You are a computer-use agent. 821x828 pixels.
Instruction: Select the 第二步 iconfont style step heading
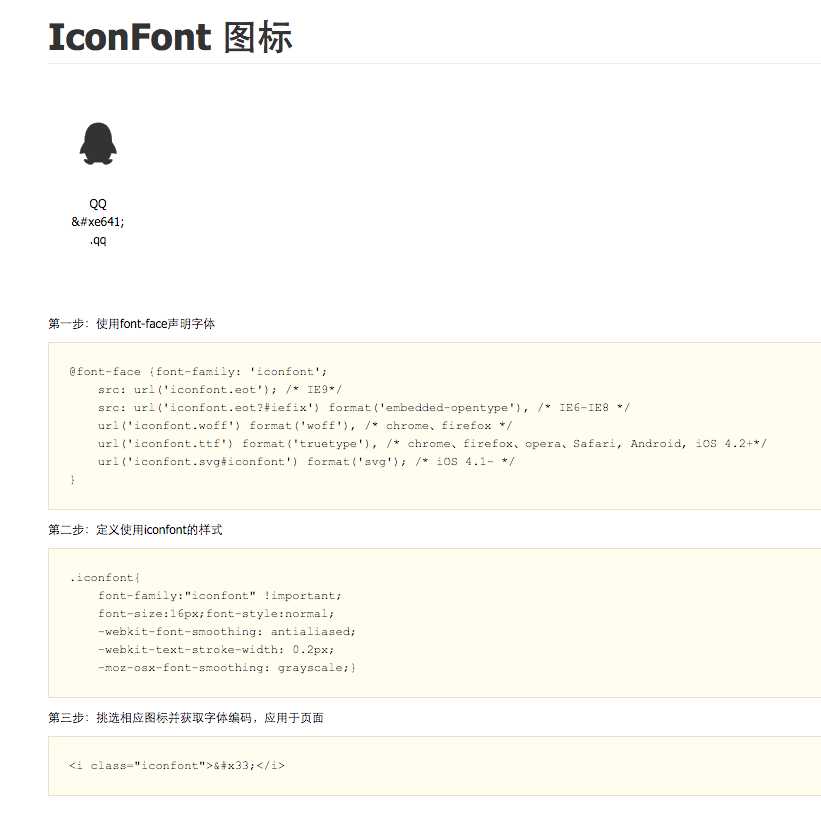point(135,530)
